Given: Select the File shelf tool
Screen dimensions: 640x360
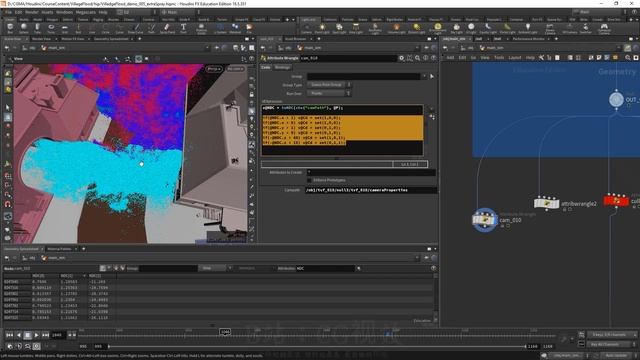Looking at the screenshot, I should 249,29.
